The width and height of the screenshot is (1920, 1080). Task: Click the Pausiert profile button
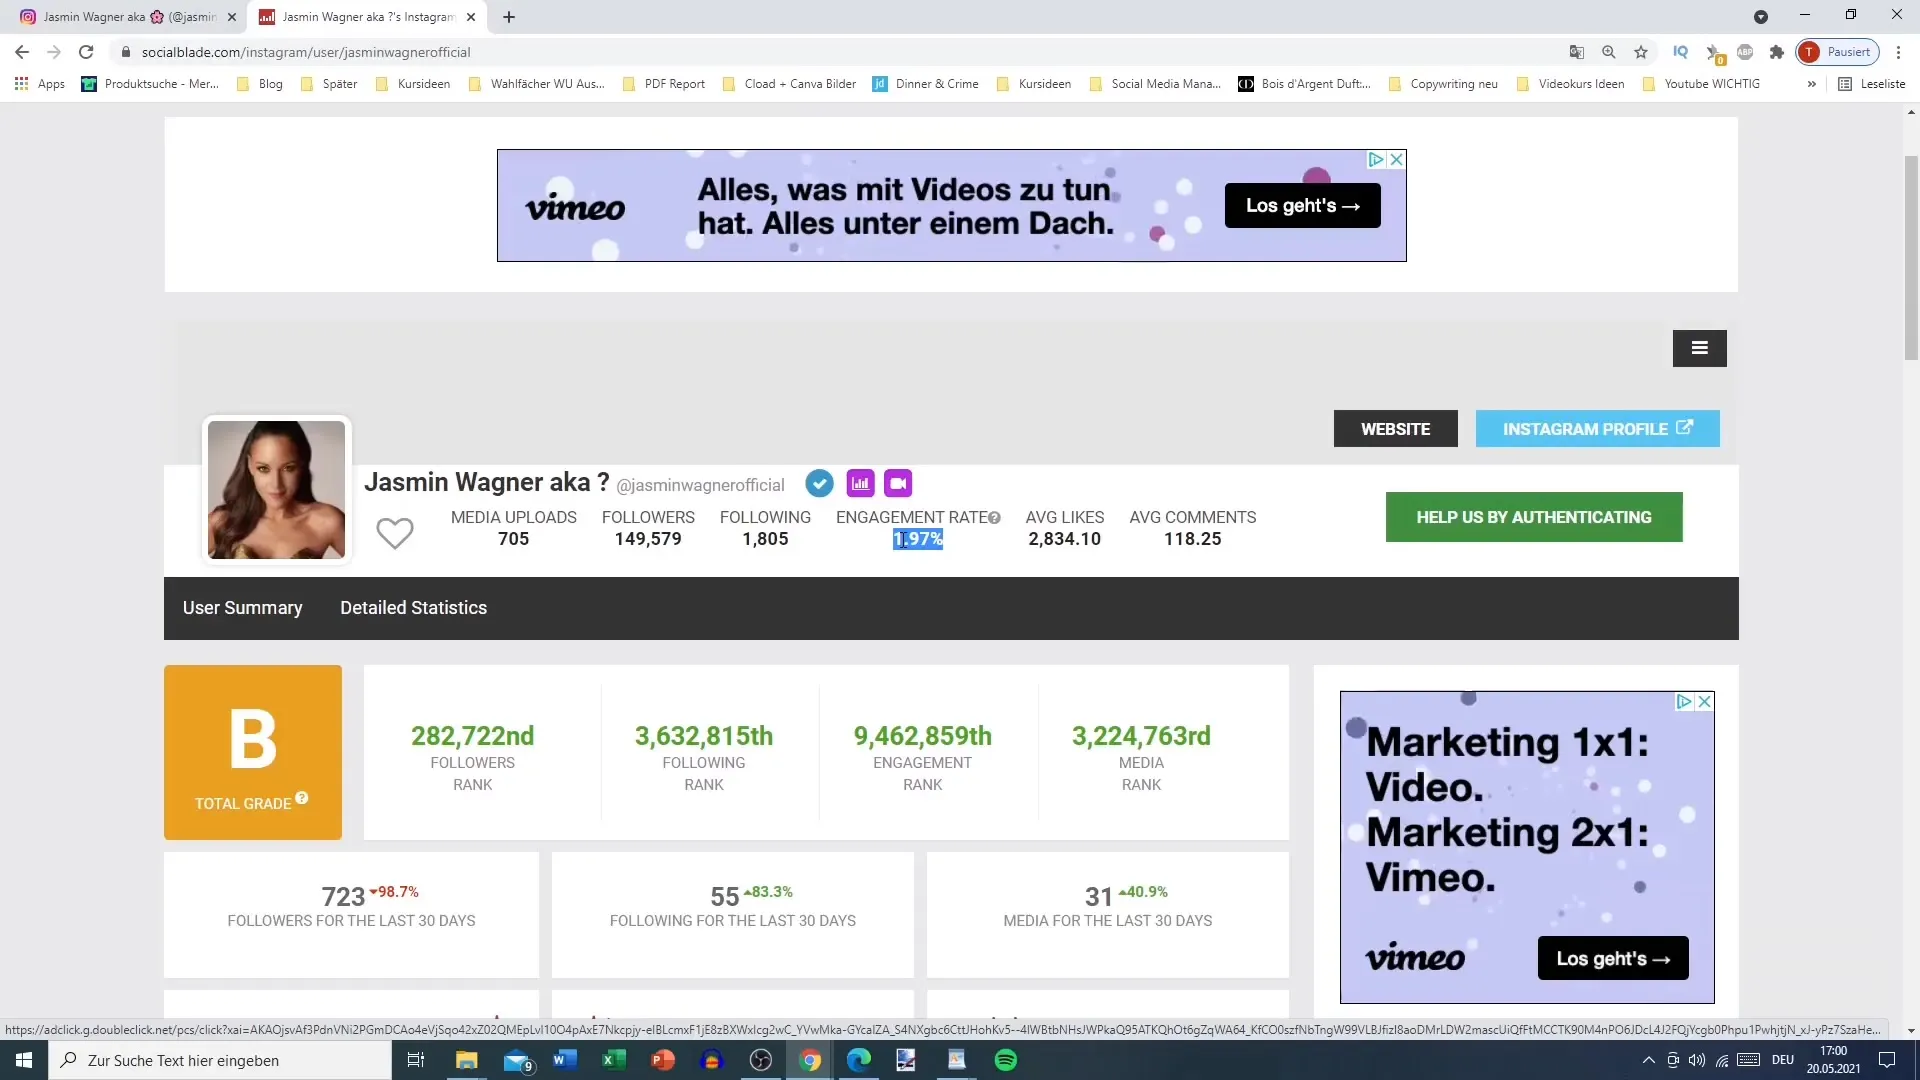point(1837,52)
